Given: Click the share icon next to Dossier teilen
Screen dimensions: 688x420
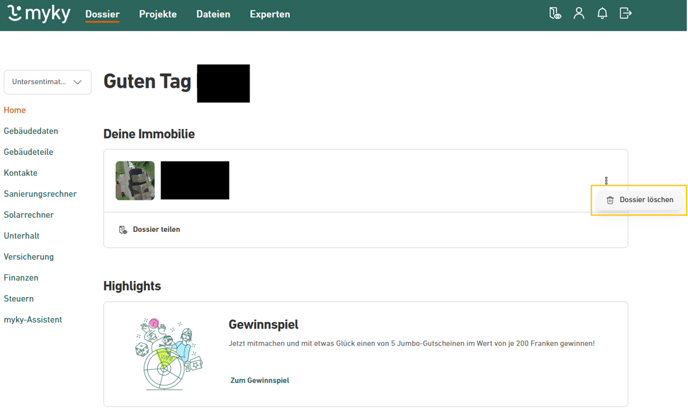Looking at the screenshot, I should click(x=123, y=230).
